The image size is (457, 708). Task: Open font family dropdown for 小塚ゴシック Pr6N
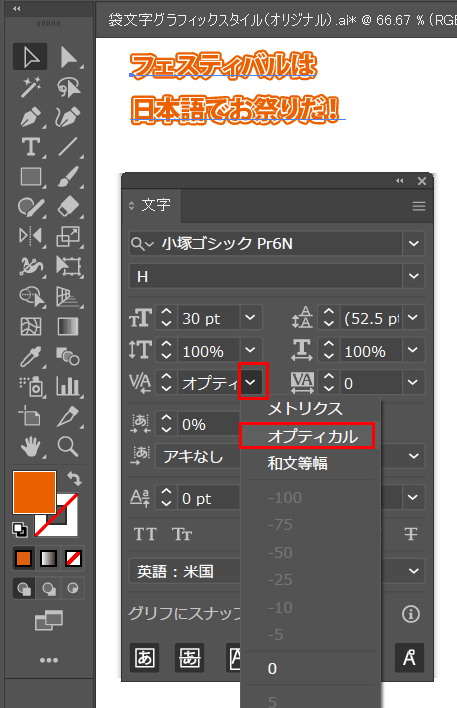tap(414, 243)
